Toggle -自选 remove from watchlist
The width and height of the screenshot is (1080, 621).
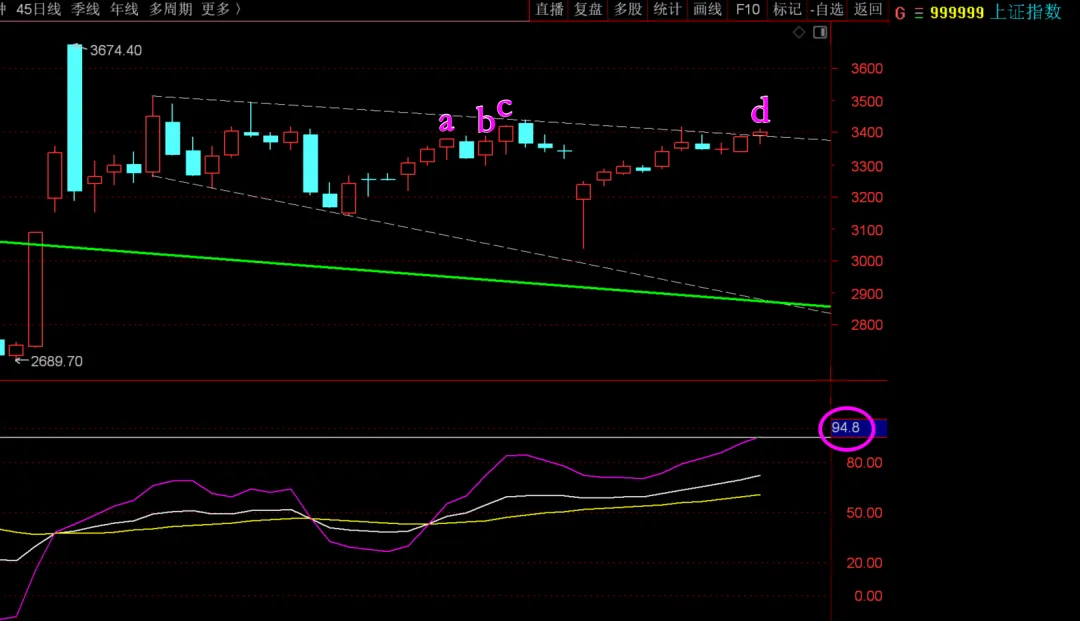click(827, 10)
